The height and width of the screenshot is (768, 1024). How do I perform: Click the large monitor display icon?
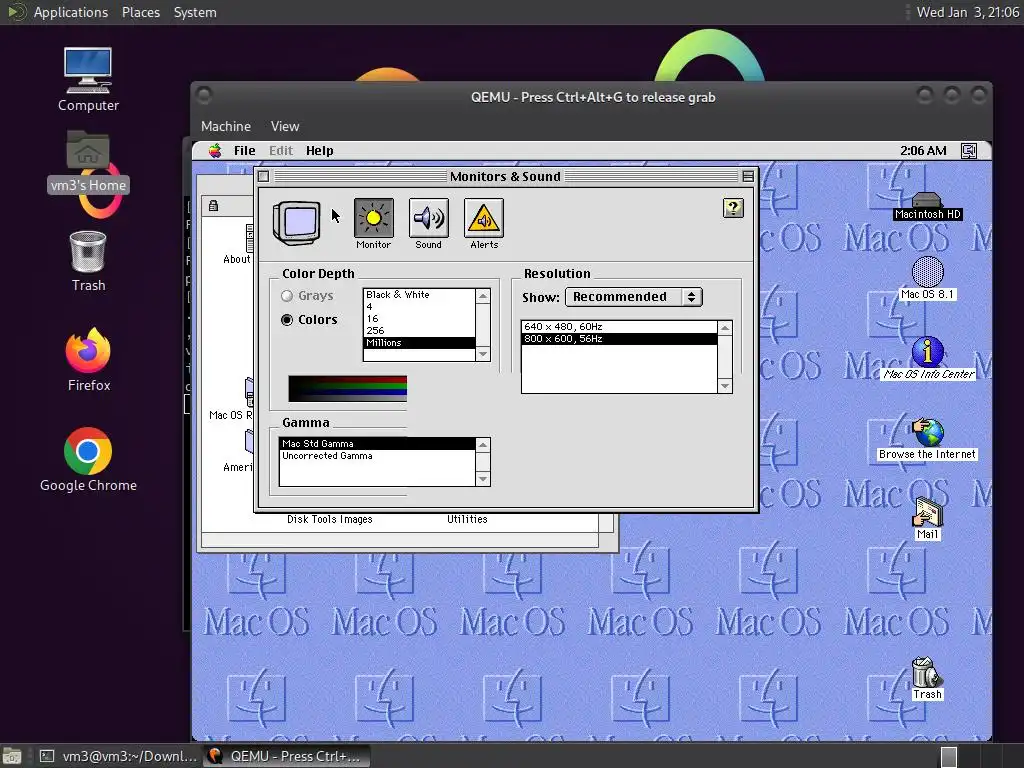tap(296, 223)
